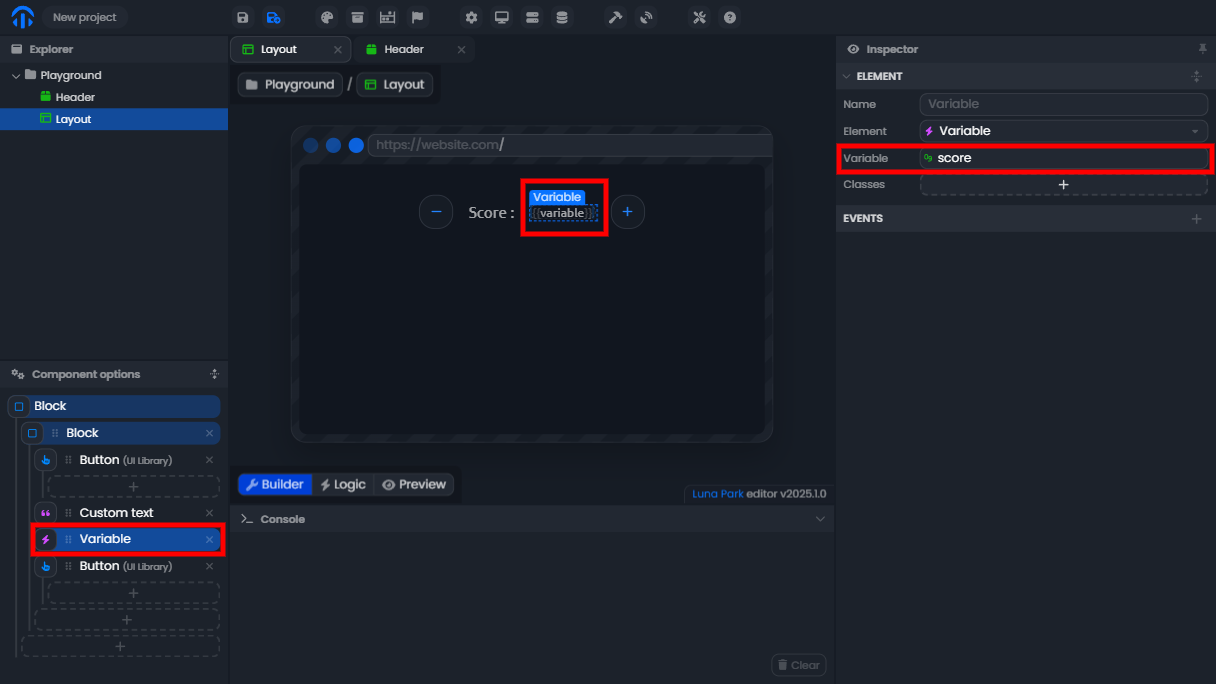
Task: Click the Layout breadcrumb
Action: pos(395,85)
